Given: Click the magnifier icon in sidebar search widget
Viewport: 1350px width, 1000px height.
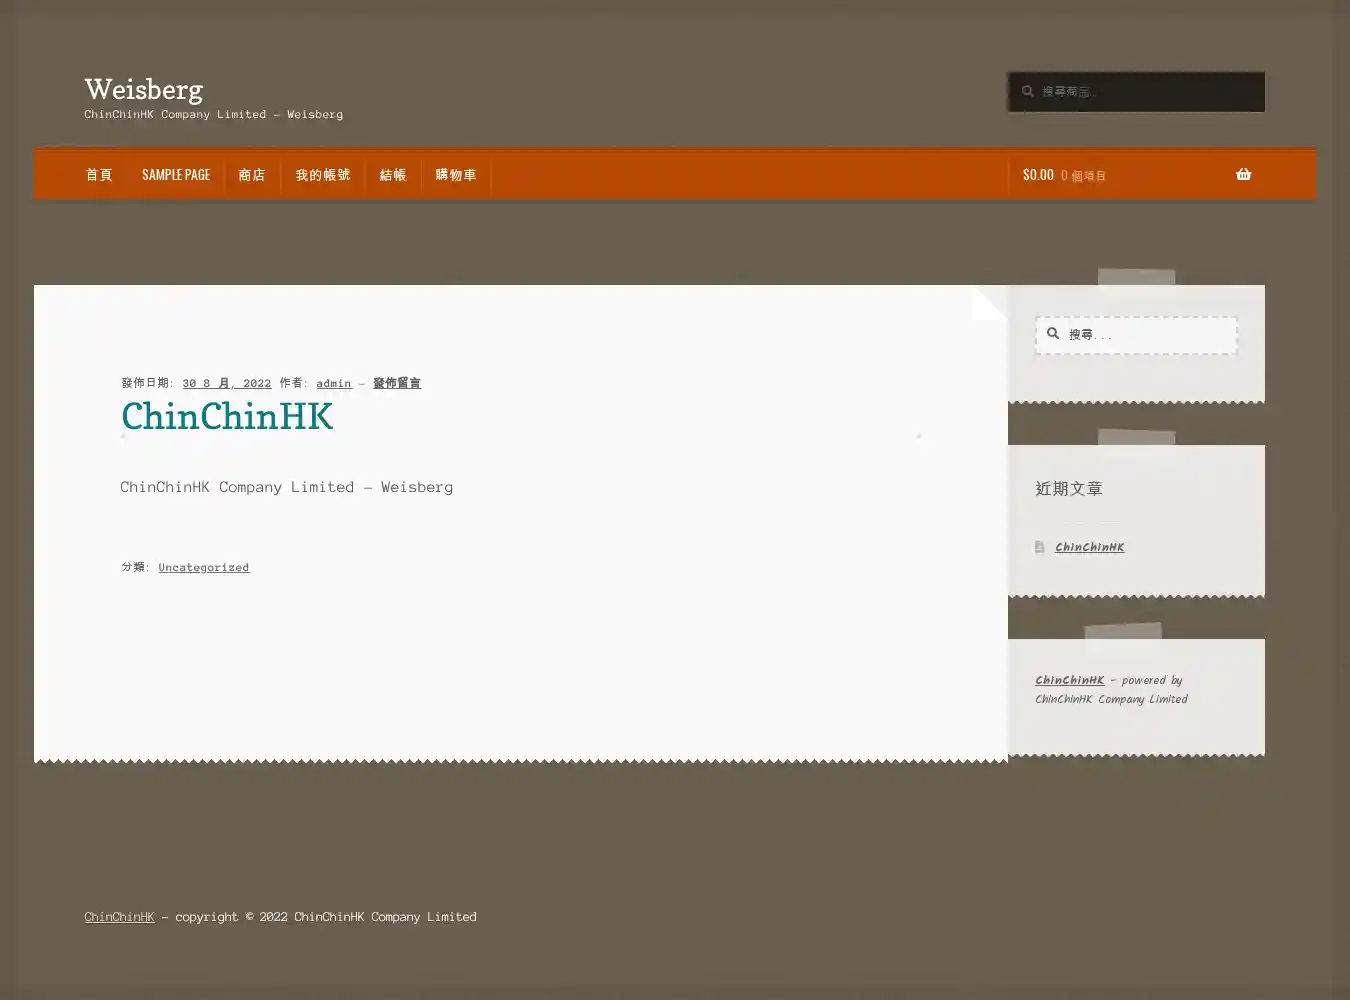Looking at the screenshot, I should click(x=1053, y=334).
